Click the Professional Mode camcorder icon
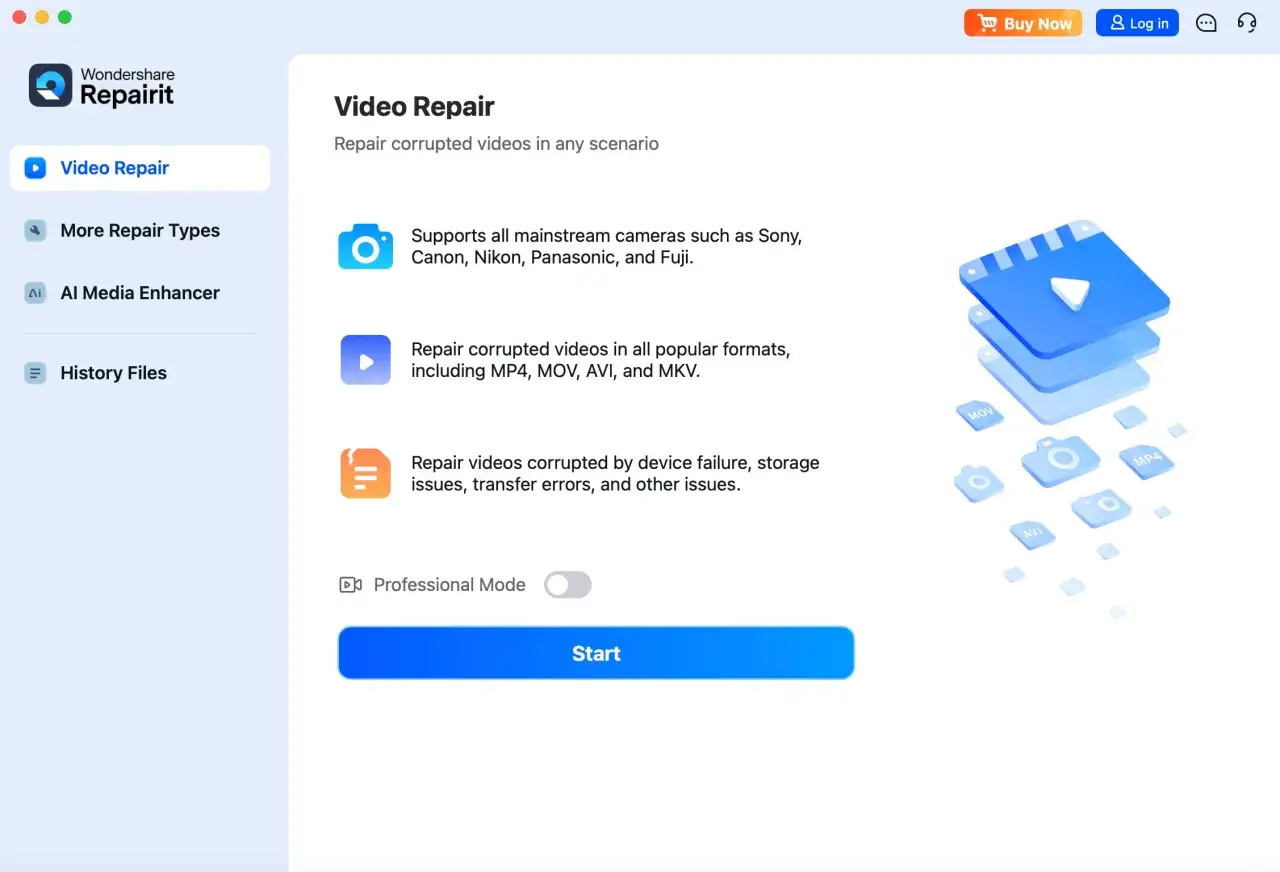The width and height of the screenshot is (1280, 872). coord(350,585)
